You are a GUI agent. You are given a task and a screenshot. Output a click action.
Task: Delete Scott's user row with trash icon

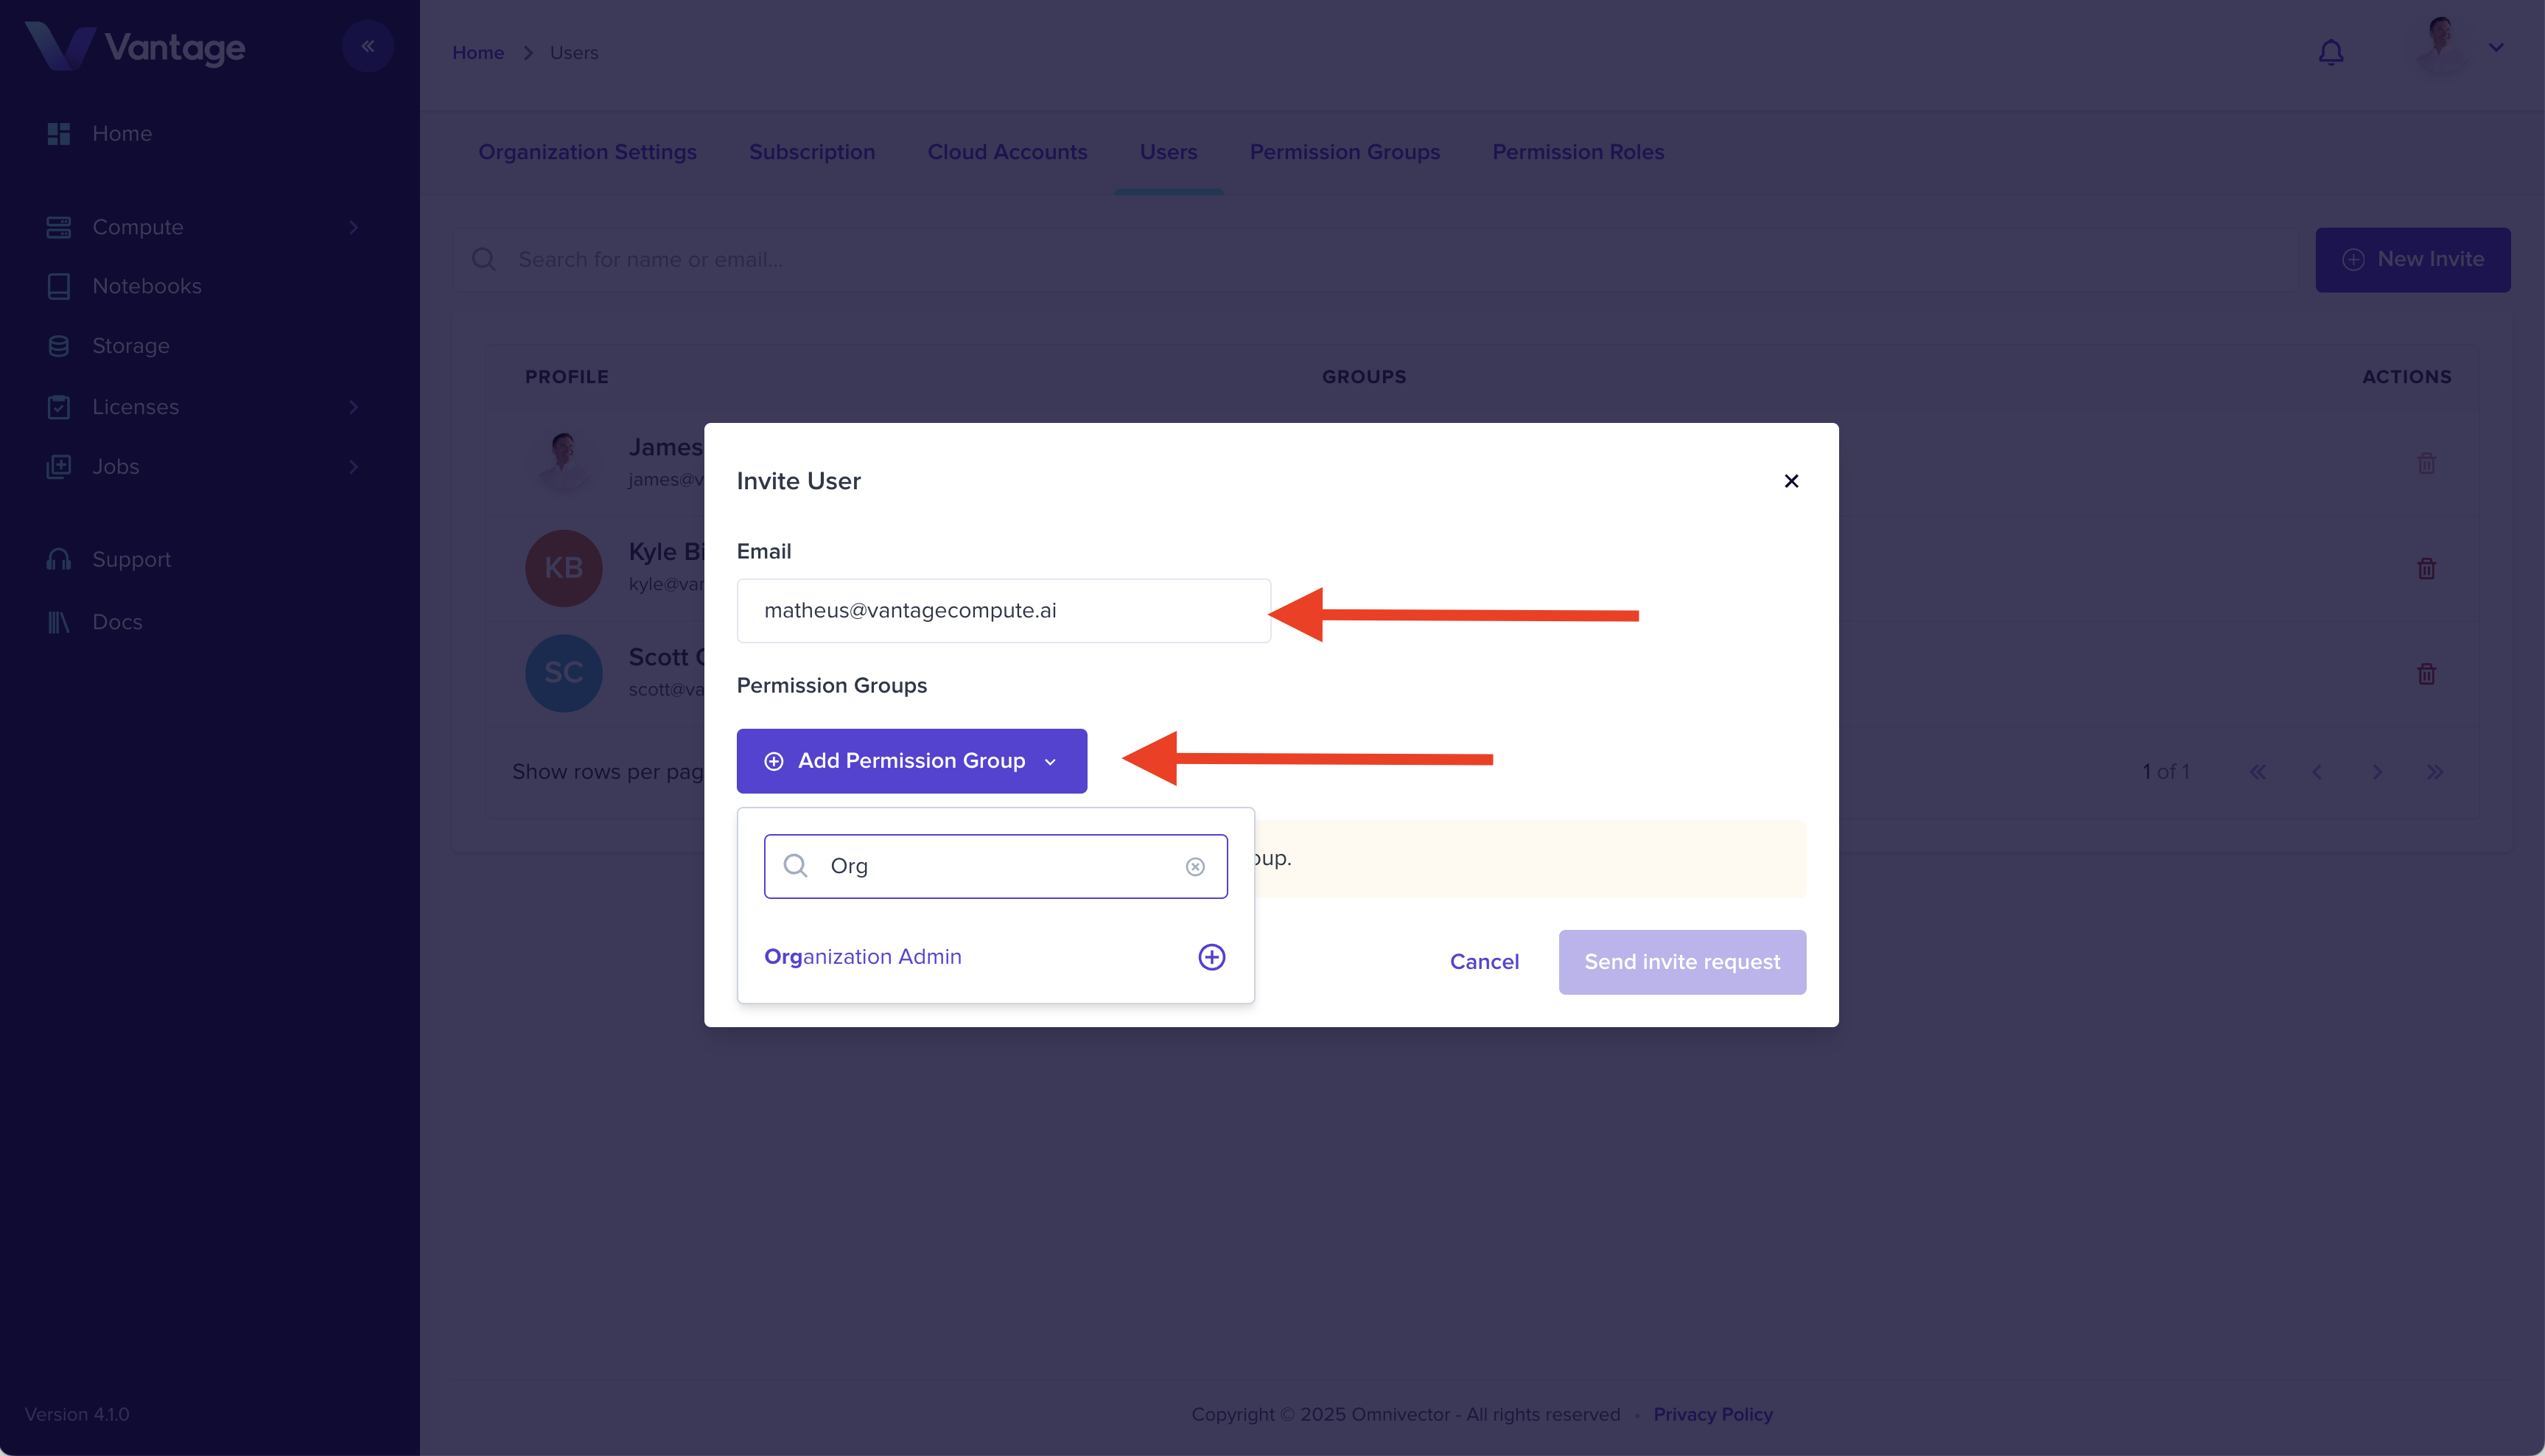pyautogui.click(x=2426, y=674)
